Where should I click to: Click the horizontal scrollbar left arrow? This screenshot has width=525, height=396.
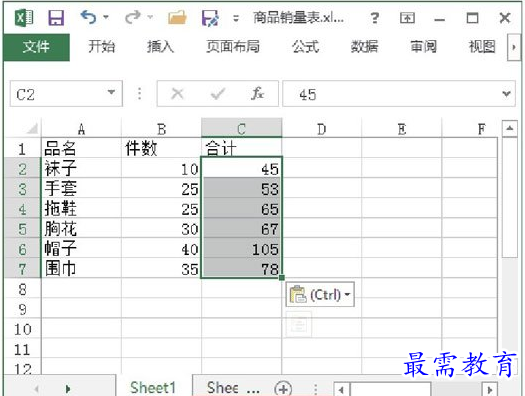[341, 390]
